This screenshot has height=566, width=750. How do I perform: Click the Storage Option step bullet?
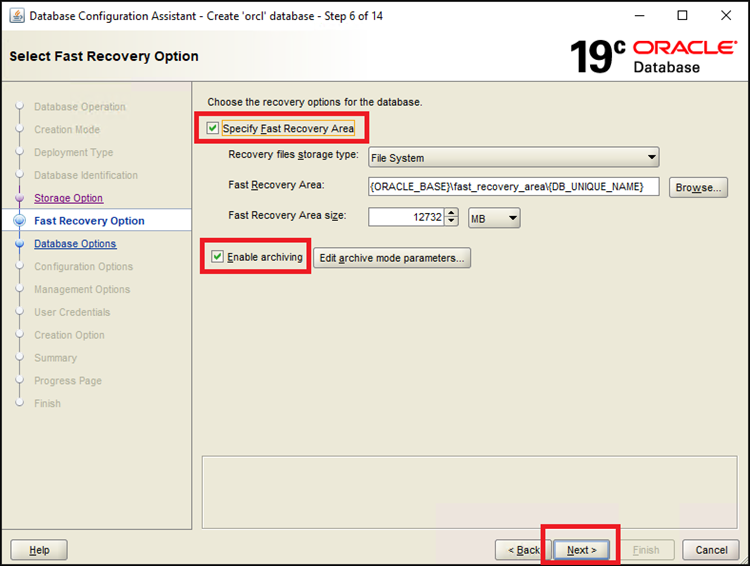(x=20, y=198)
